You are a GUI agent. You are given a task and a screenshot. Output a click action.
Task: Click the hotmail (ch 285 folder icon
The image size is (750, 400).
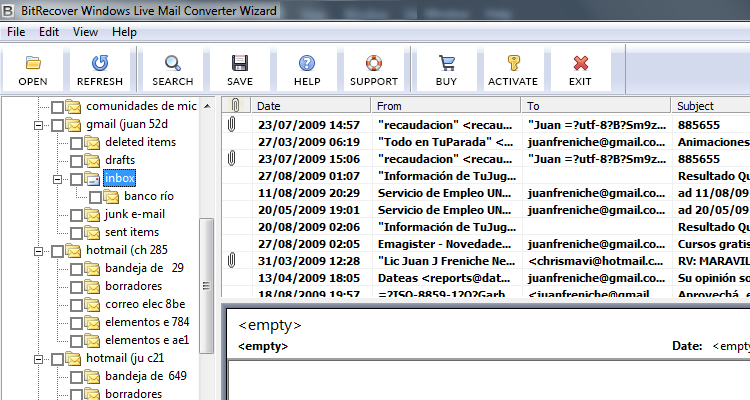[x=73, y=250]
